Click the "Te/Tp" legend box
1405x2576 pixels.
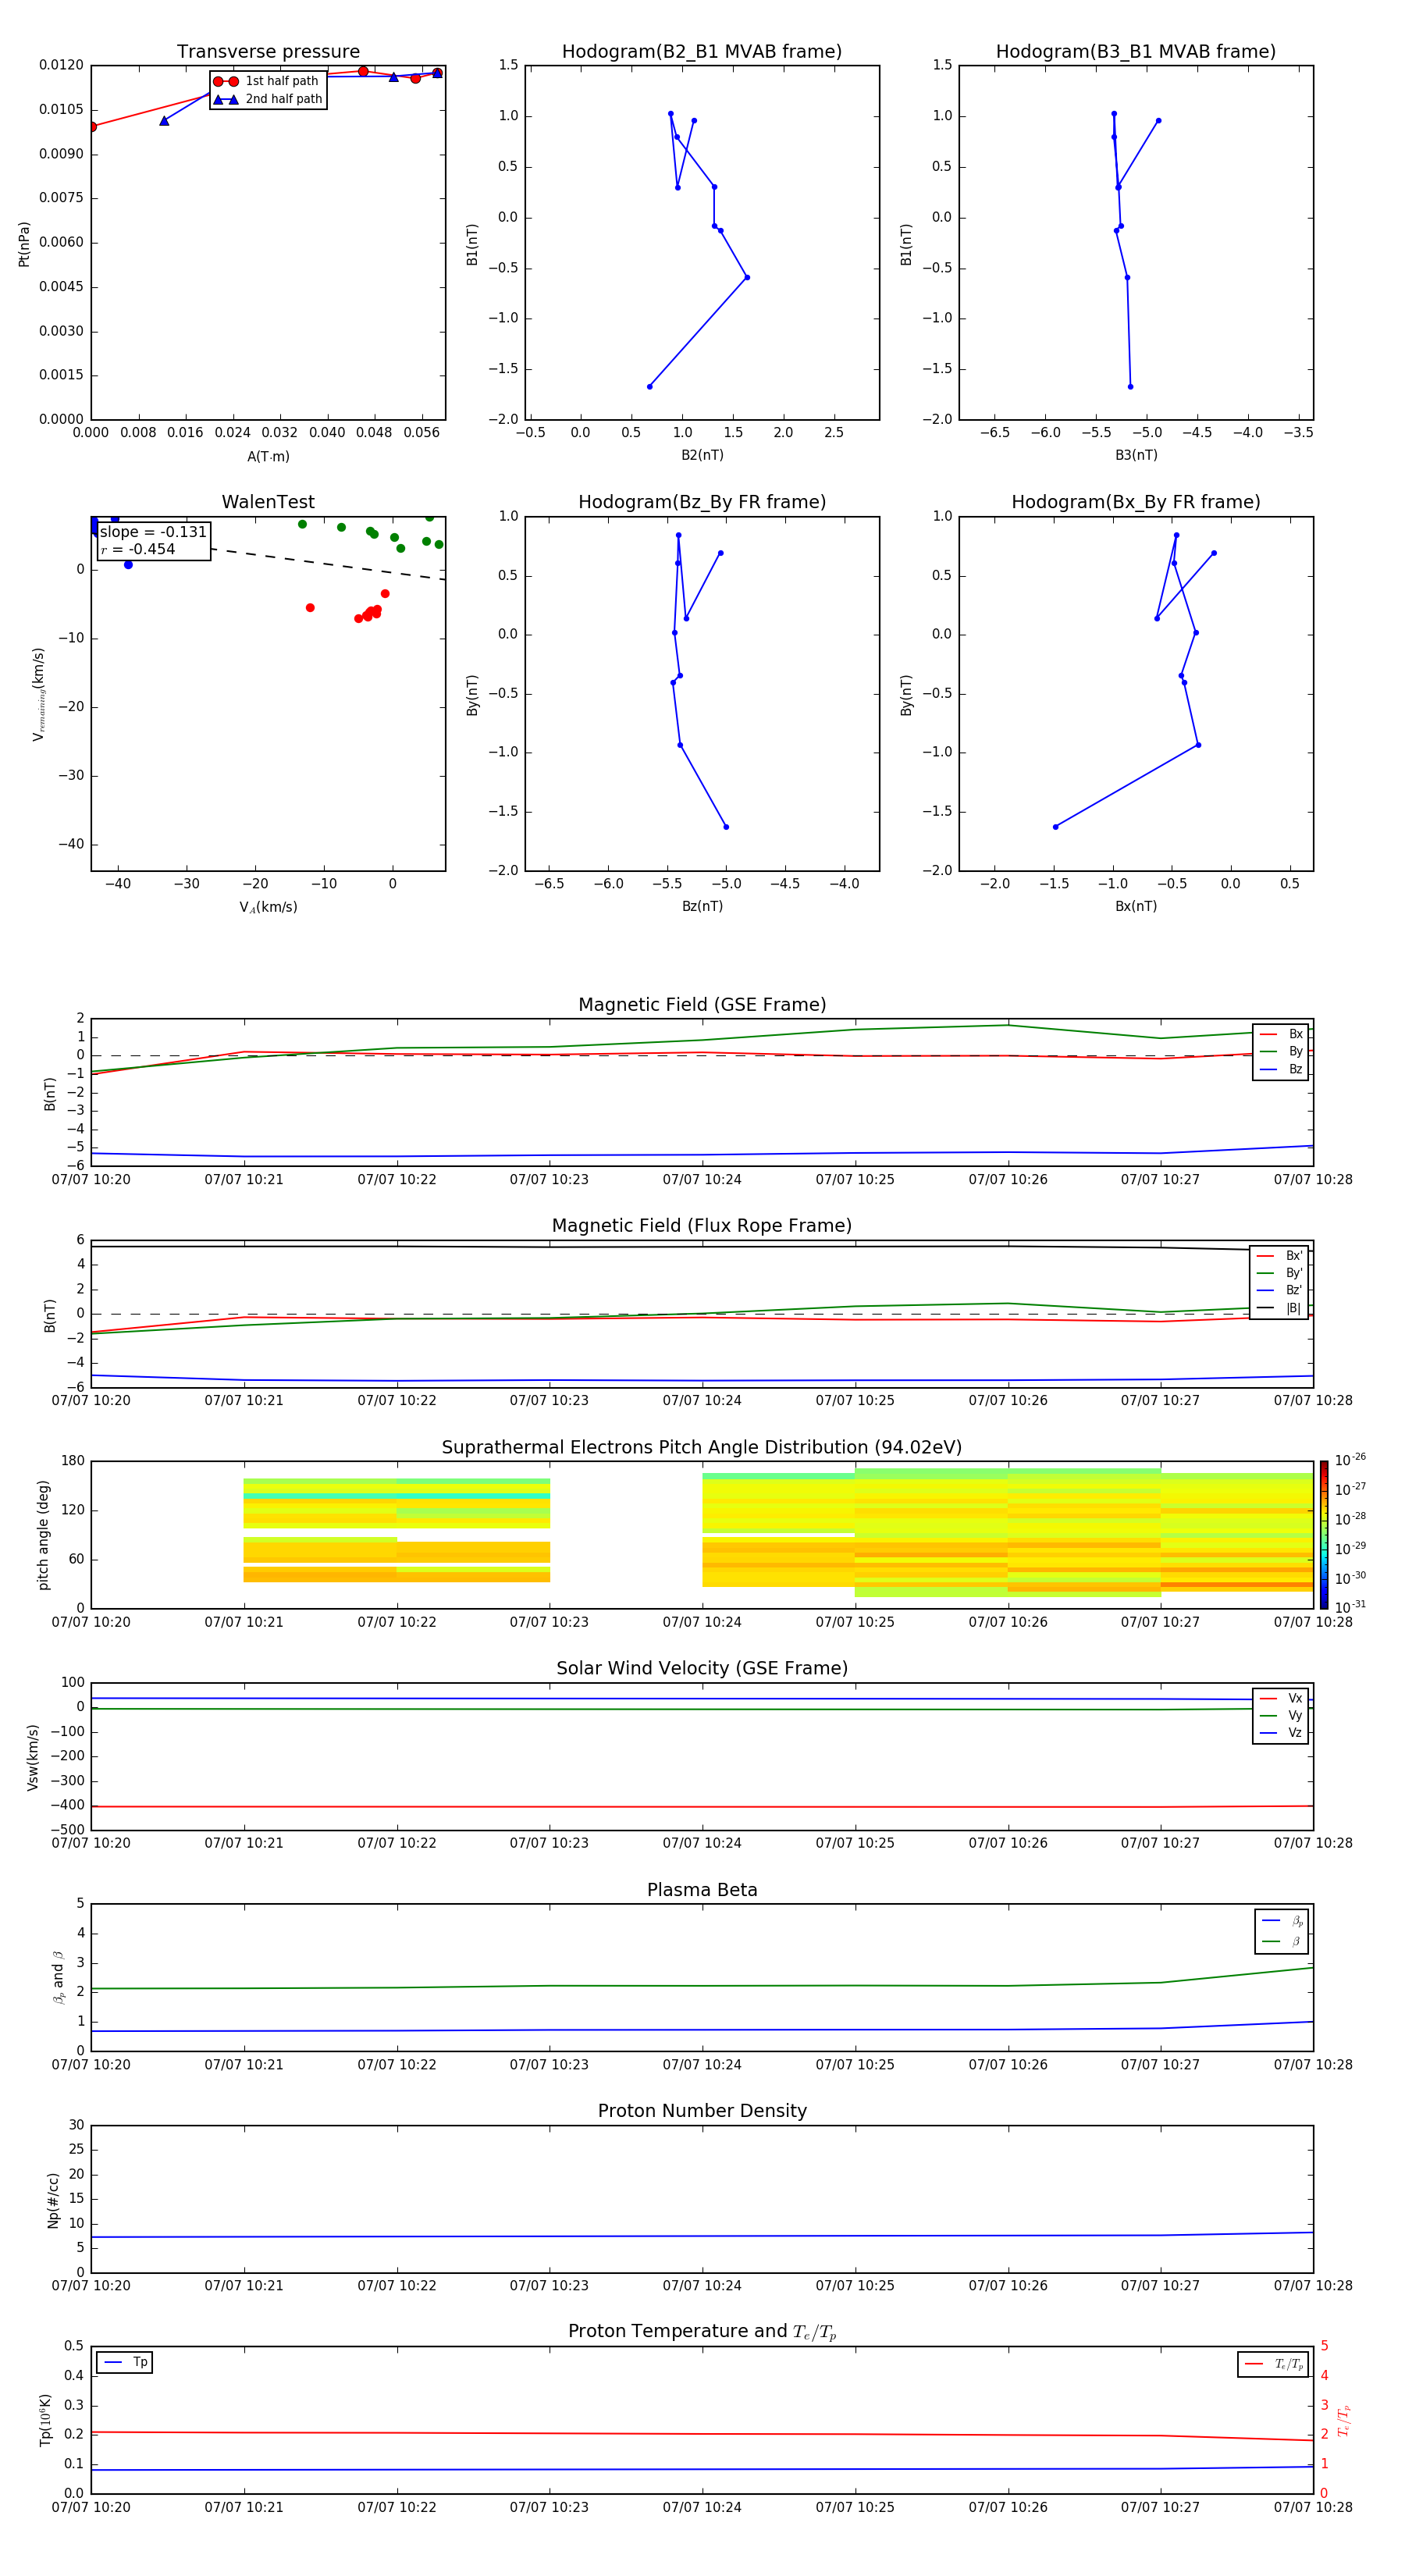1273,2364
